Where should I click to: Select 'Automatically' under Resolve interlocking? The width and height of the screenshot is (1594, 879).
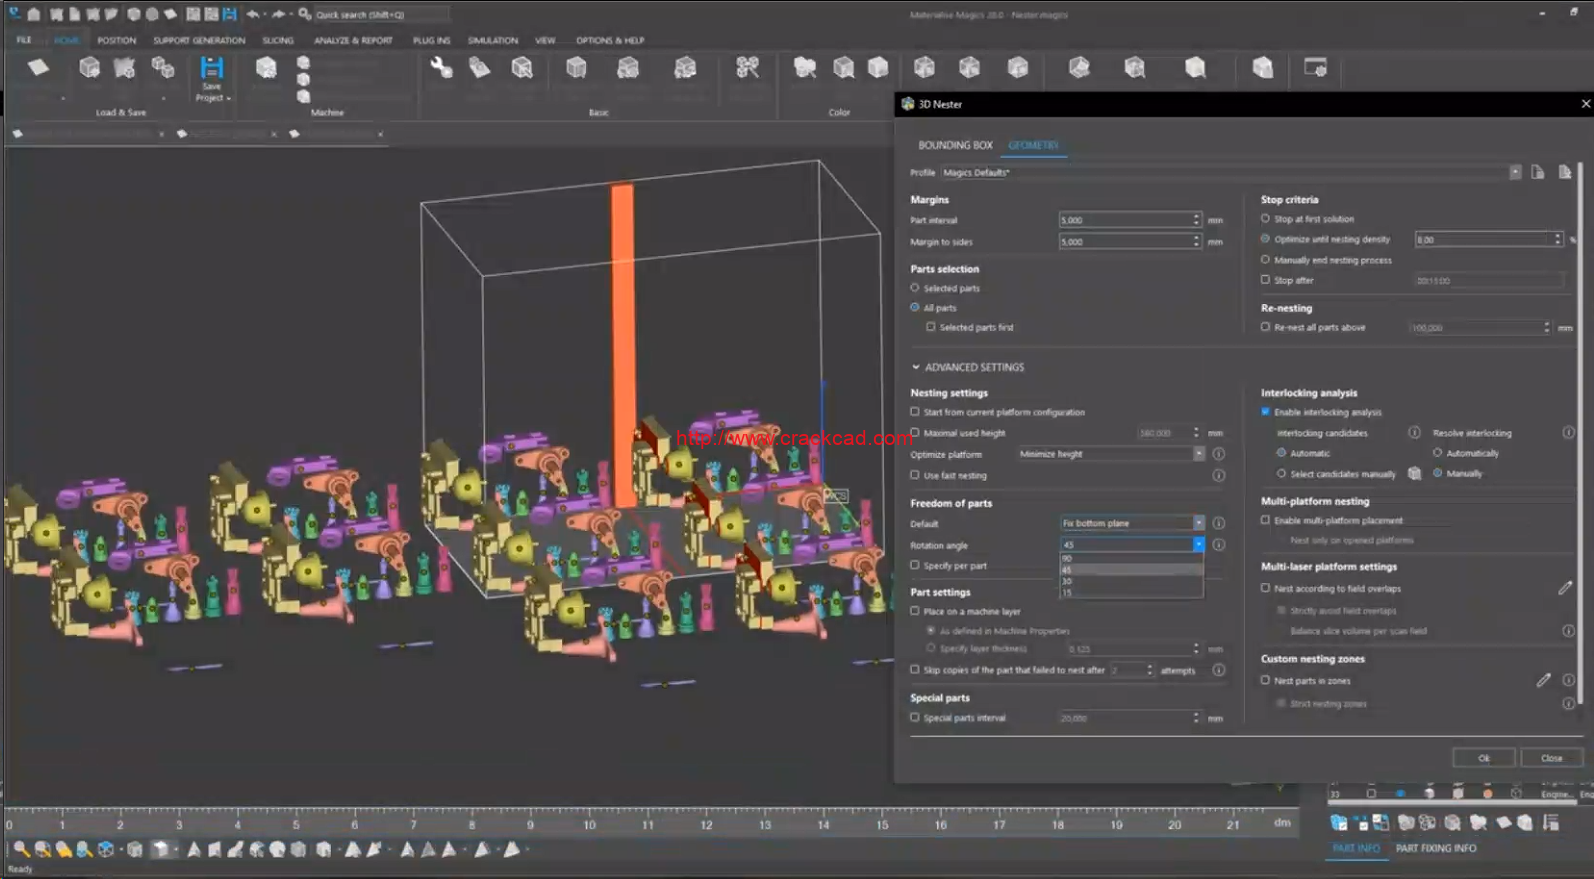pos(1437,453)
